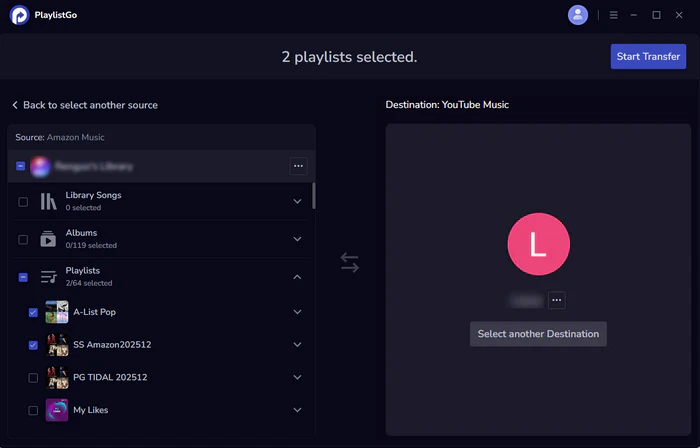Click the '2 playlists selected.' heading

click(x=349, y=57)
